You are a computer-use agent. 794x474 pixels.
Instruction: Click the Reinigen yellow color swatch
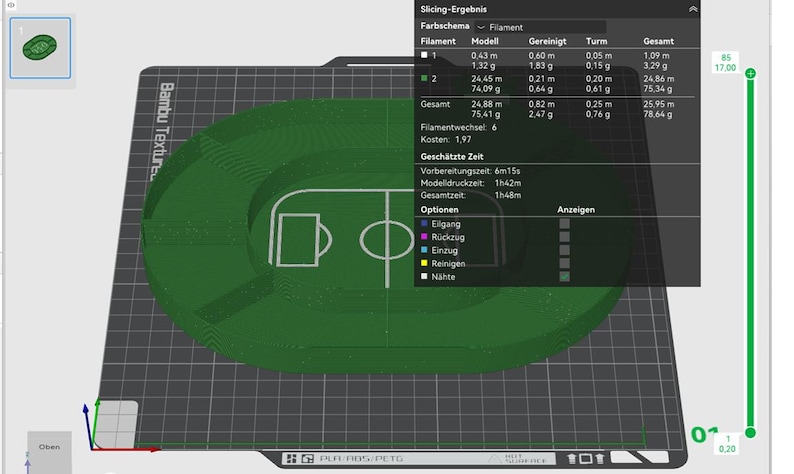(424, 263)
